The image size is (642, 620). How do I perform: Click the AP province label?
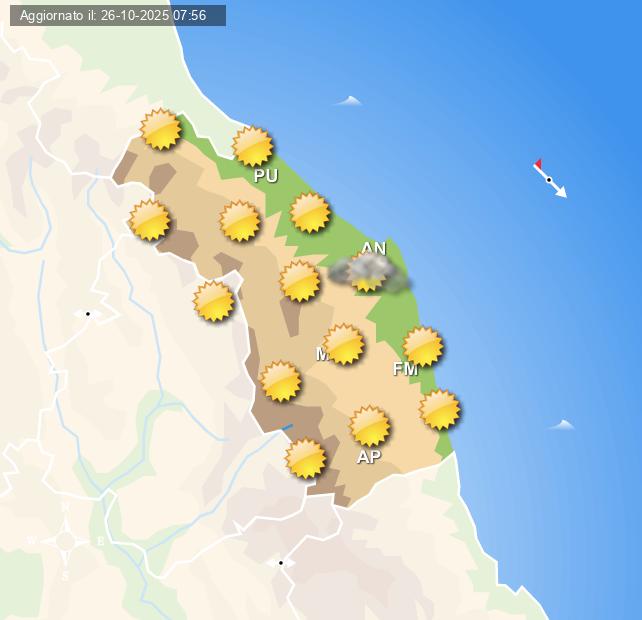click(x=369, y=457)
